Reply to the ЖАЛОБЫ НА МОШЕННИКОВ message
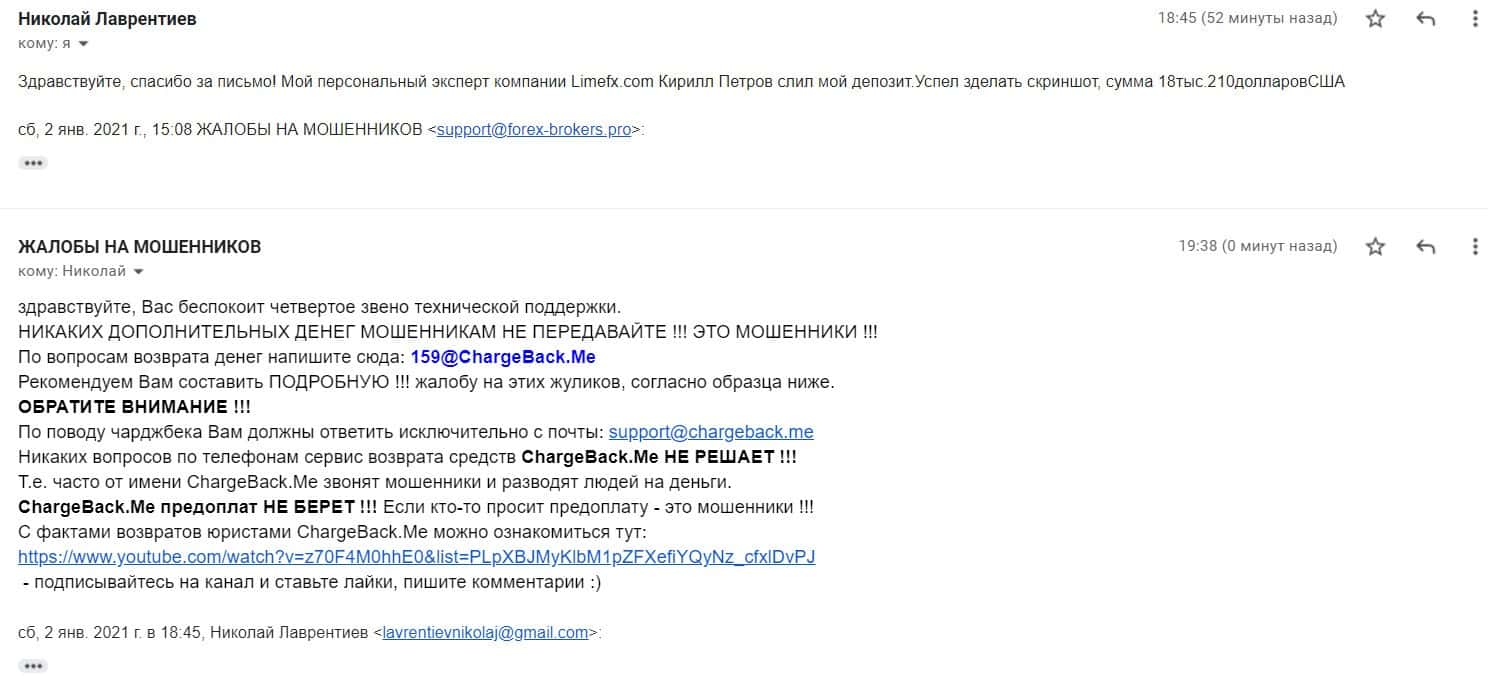The height and width of the screenshot is (676, 1505). pos(1427,247)
